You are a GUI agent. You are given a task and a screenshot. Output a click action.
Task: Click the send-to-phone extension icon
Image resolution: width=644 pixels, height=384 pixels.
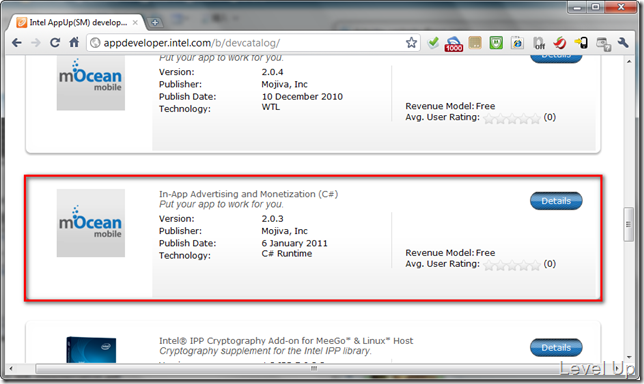coord(582,43)
